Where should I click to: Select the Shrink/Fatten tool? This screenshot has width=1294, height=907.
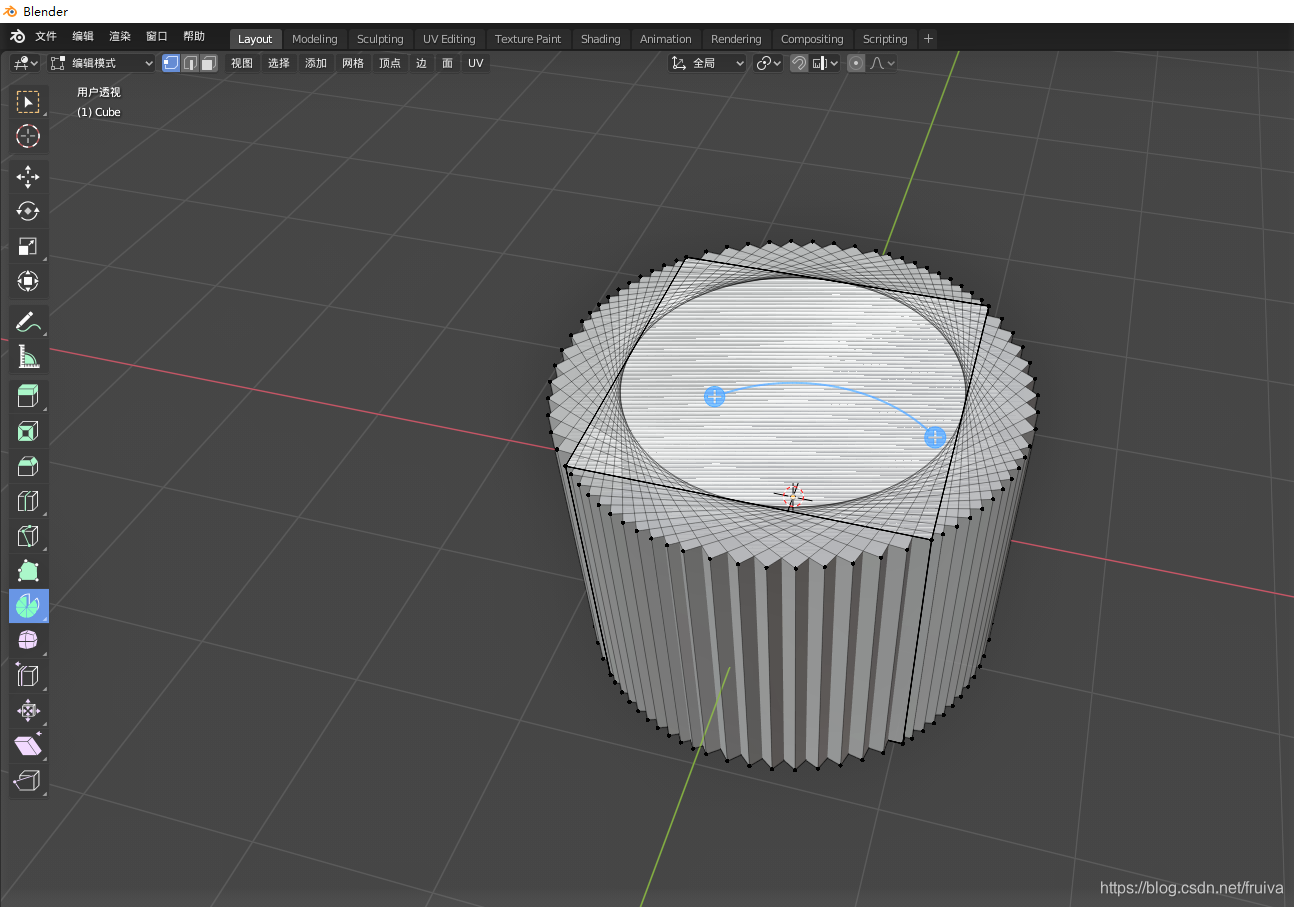coord(28,711)
